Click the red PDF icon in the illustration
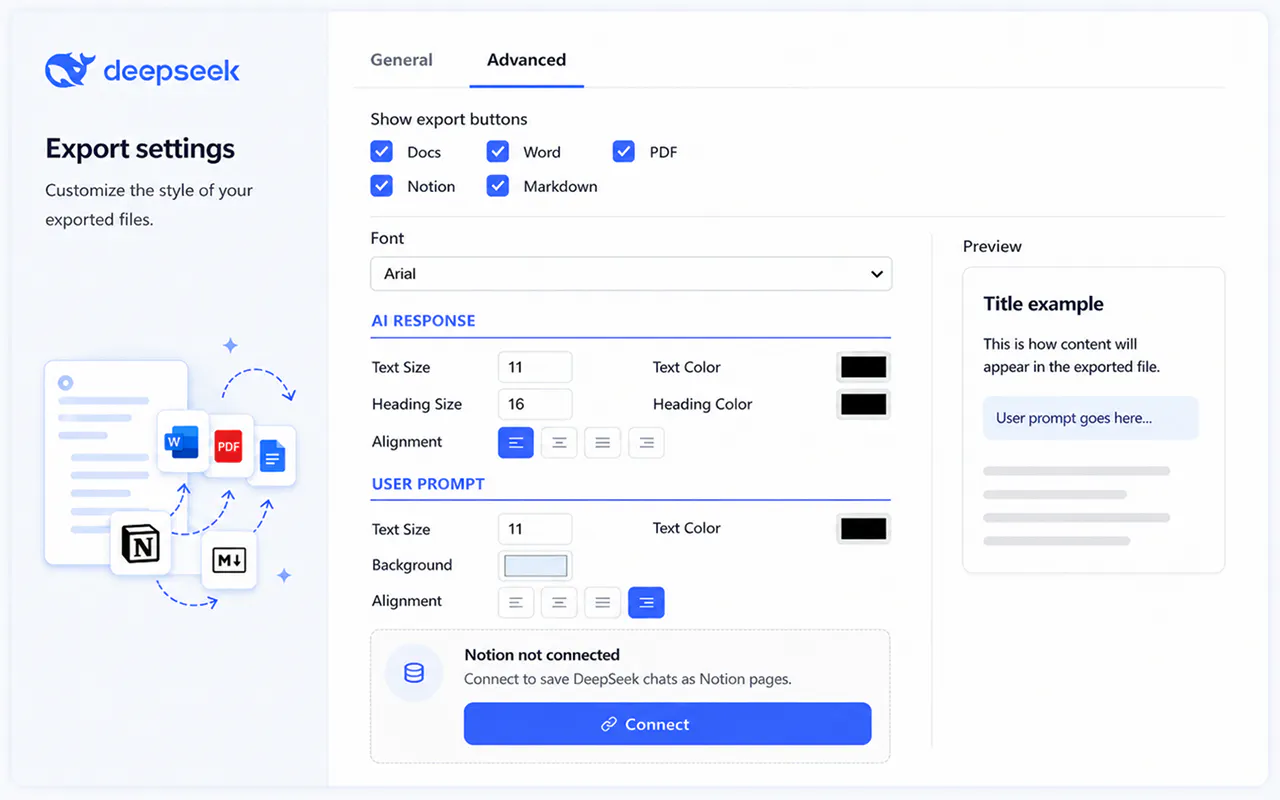Screen dimensions: 1280x800 point(229,446)
